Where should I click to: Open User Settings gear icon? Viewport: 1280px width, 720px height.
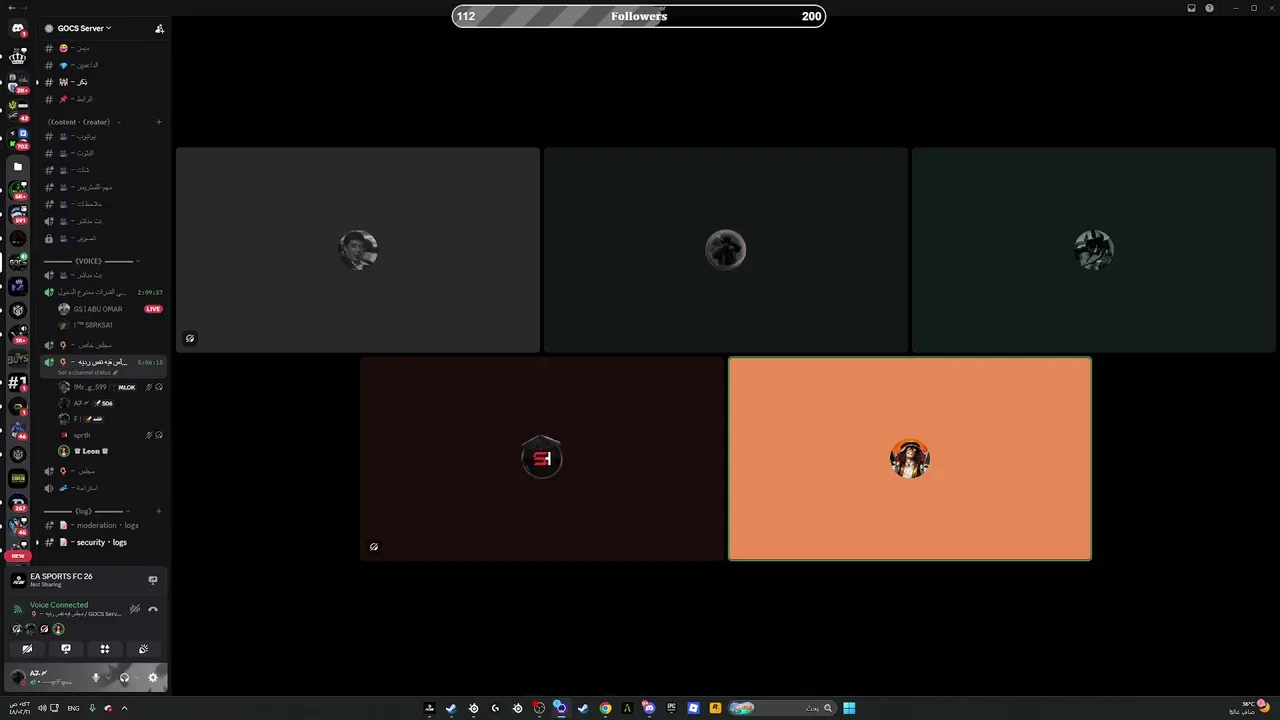coord(153,678)
